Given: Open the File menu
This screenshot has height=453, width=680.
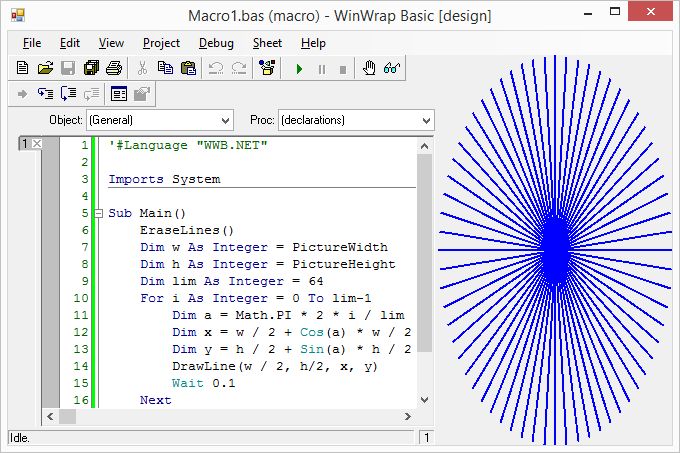Looking at the screenshot, I should (32, 43).
